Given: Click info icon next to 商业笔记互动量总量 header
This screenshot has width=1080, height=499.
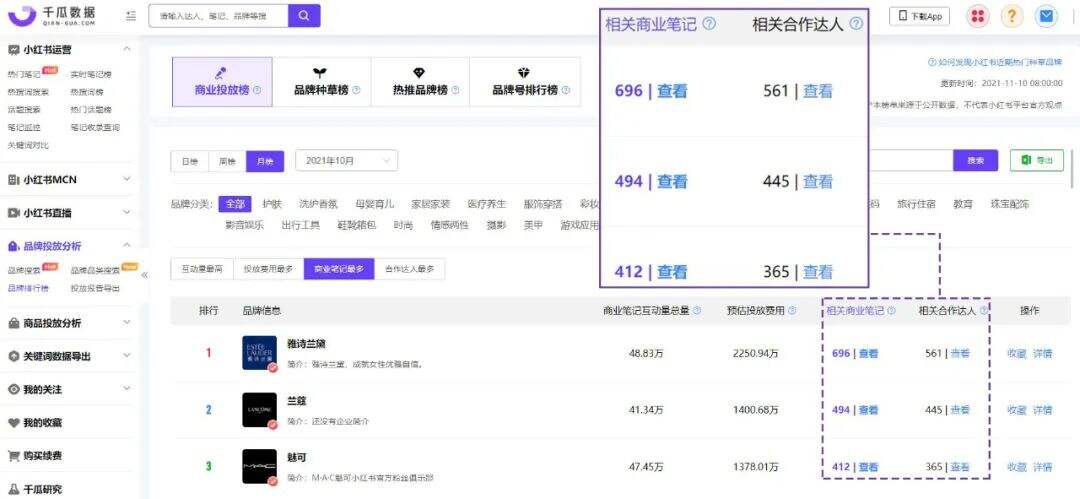Looking at the screenshot, I should tap(697, 311).
